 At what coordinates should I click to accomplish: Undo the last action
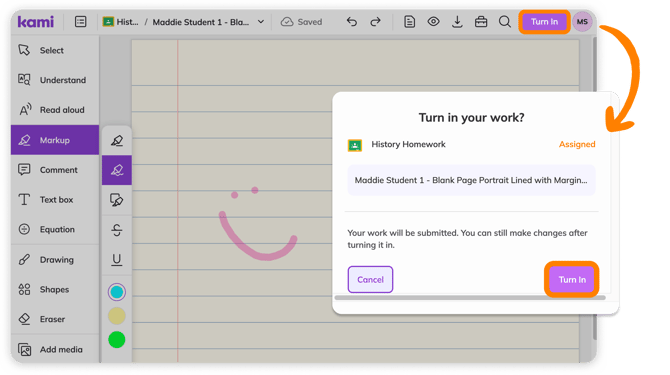(352, 22)
